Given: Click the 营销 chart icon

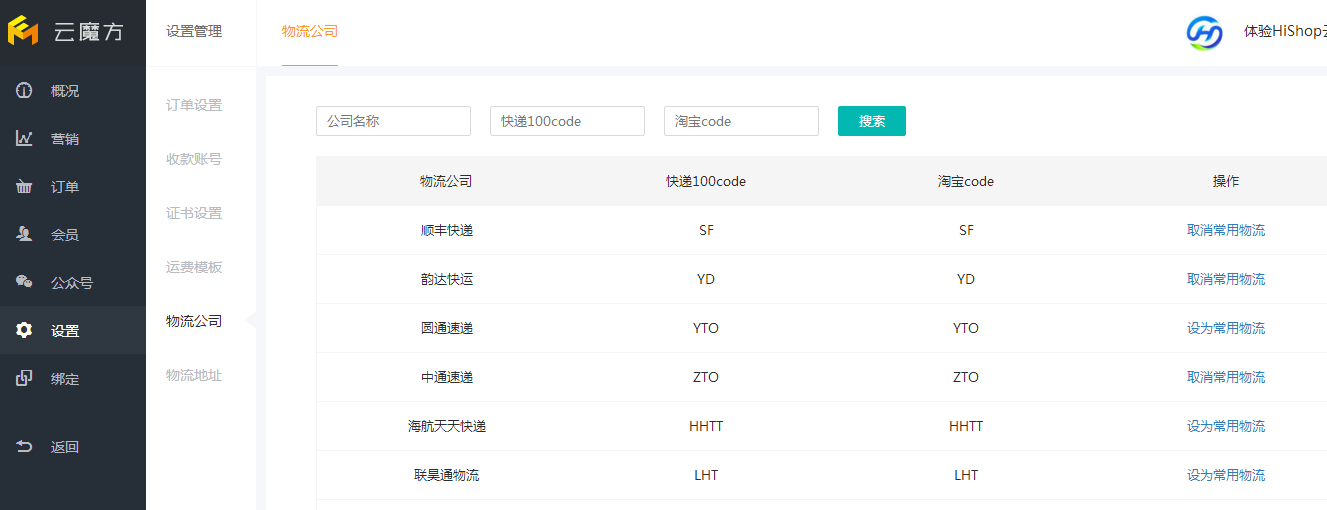Looking at the screenshot, I should (x=24, y=139).
